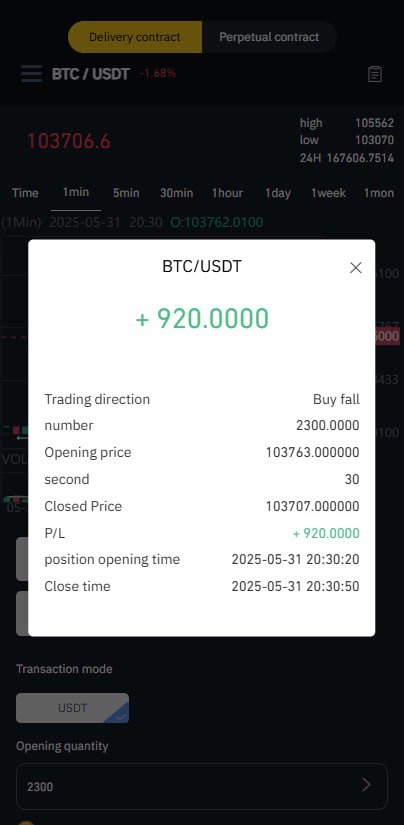Expand the Opening quantity chevron arrow

click(x=366, y=786)
